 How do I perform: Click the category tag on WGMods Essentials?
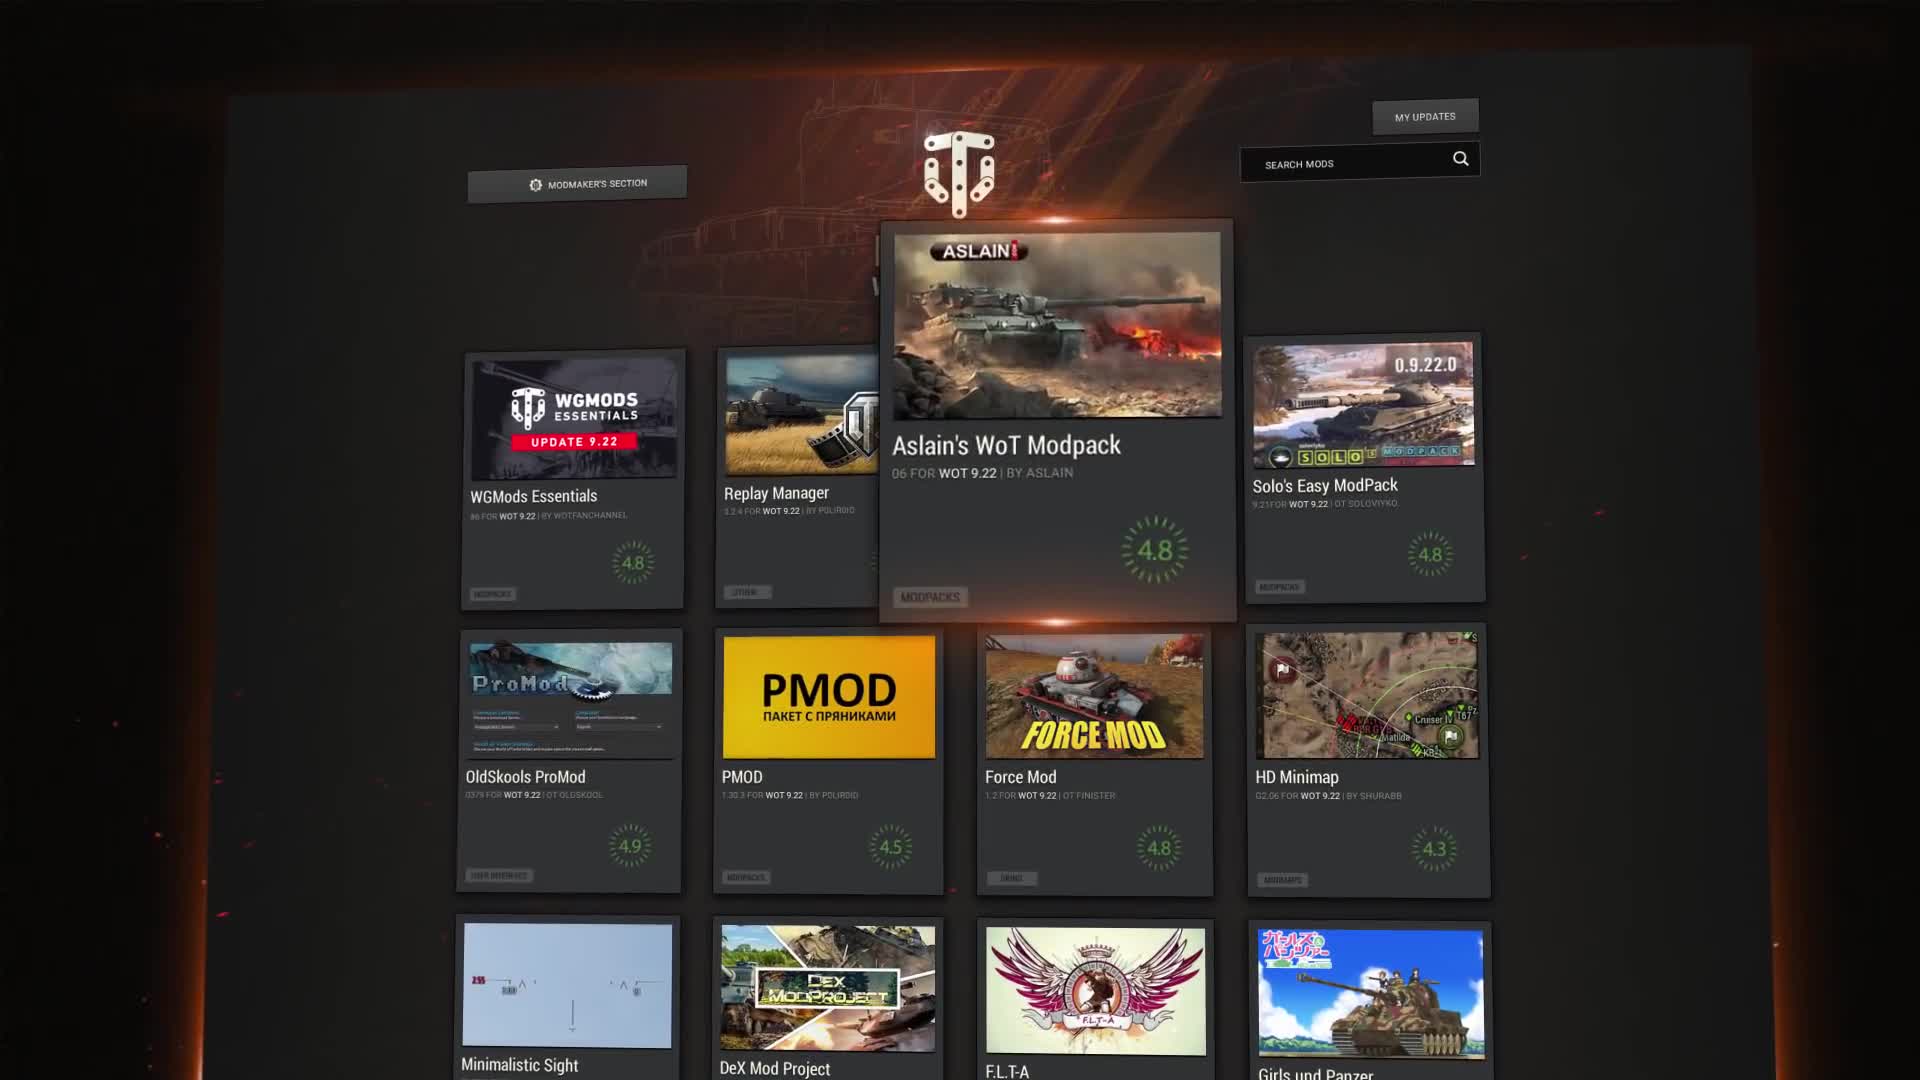coord(492,594)
